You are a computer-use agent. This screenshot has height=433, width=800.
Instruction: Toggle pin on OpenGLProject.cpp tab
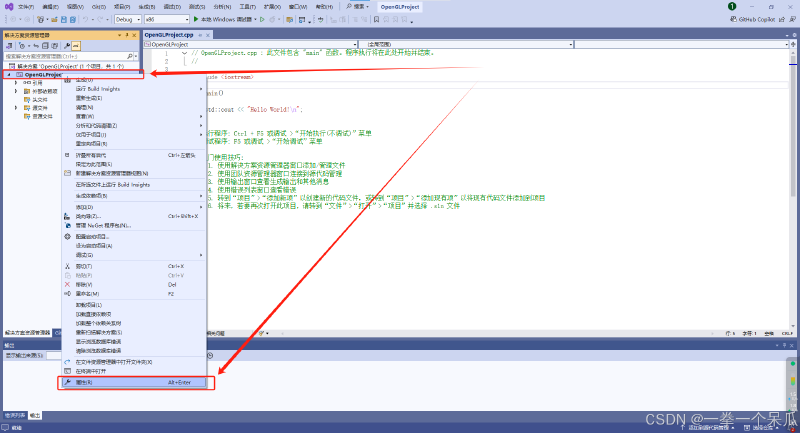(x=201, y=35)
